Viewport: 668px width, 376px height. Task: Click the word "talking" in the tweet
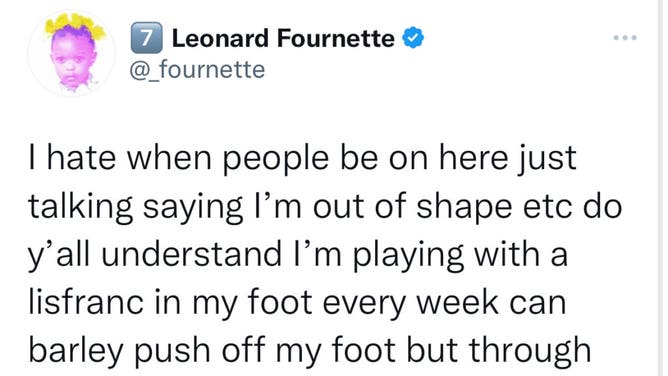point(81,209)
